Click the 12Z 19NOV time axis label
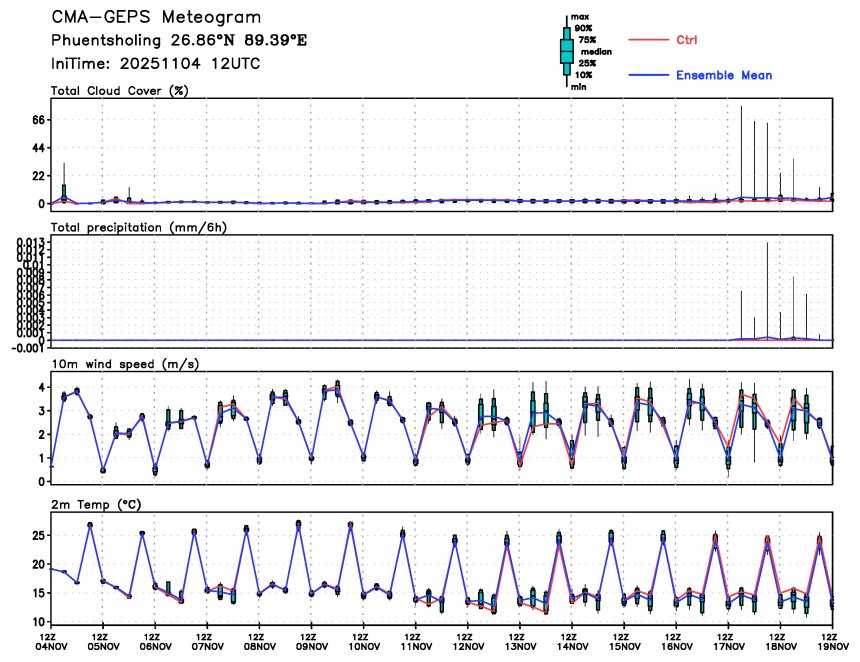 [828, 641]
